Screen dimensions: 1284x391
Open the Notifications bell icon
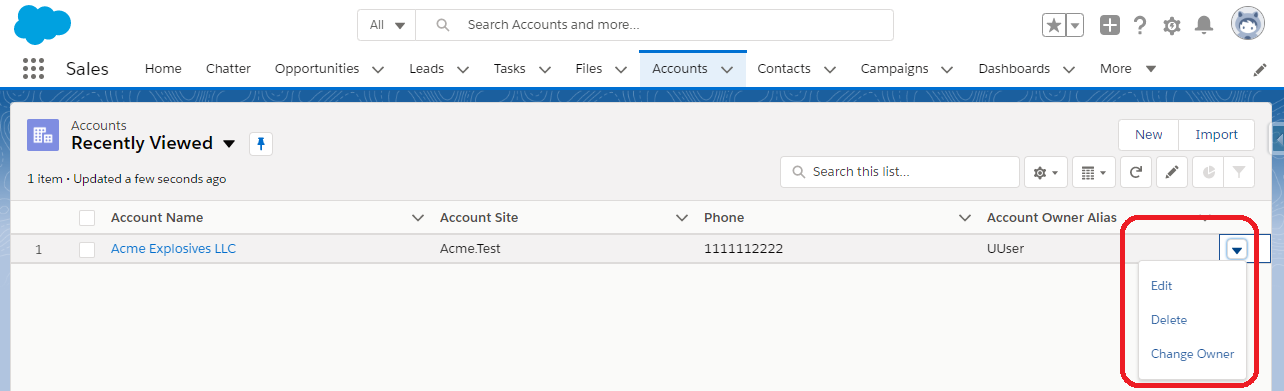pyautogui.click(x=1205, y=25)
